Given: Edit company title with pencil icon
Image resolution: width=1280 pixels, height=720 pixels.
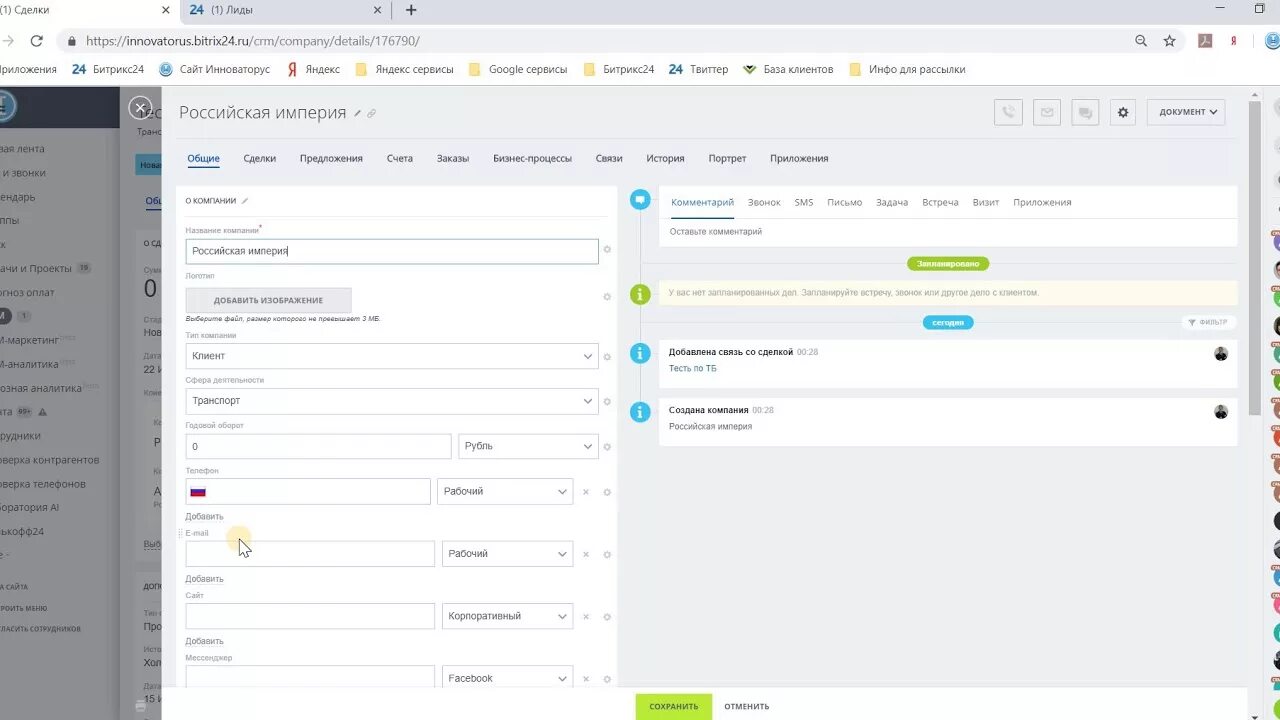Looking at the screenshot, I should click(x=357, y=114).
